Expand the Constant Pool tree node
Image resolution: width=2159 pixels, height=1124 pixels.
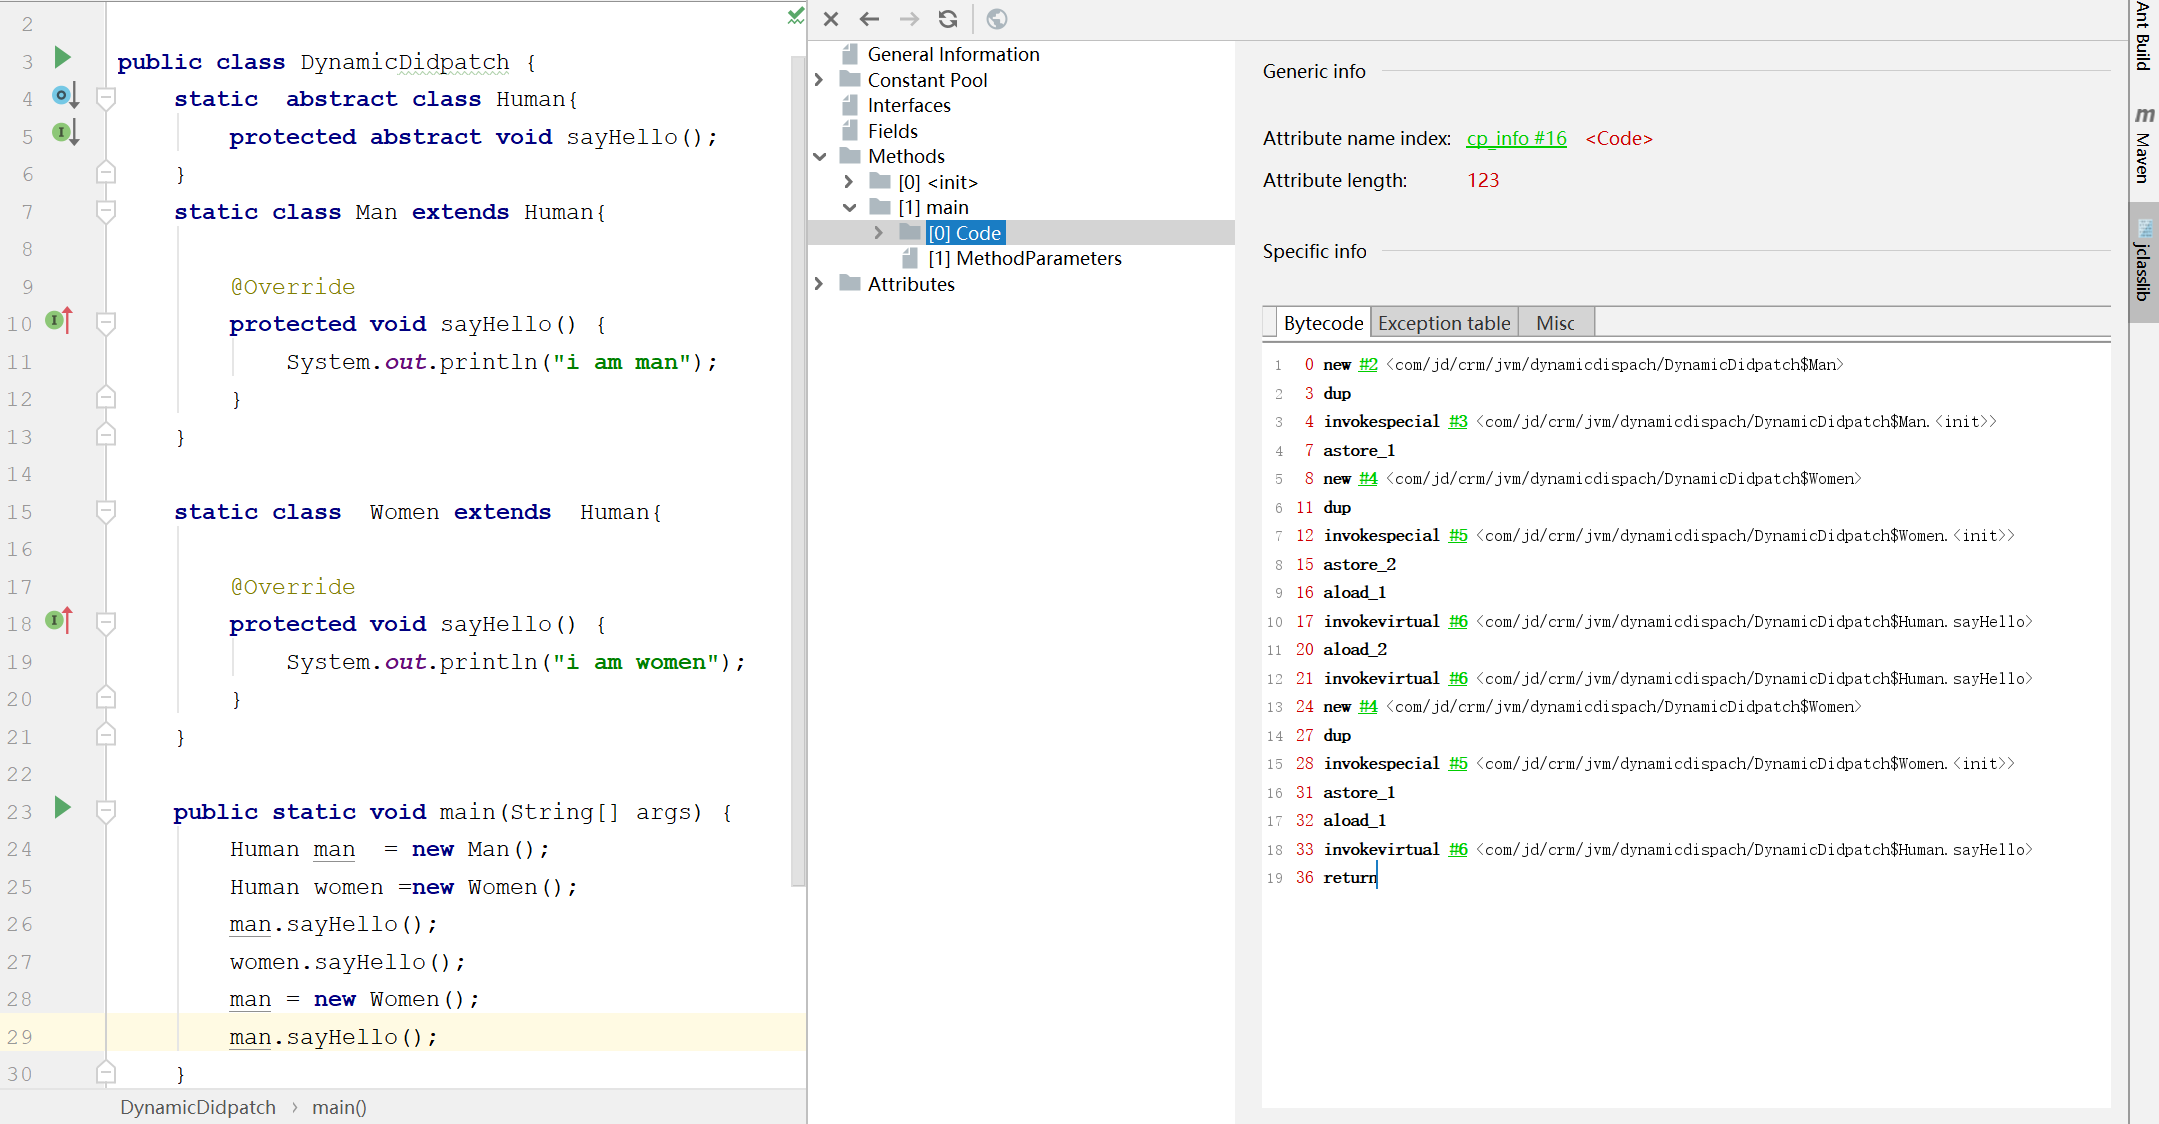coord(819,80)
